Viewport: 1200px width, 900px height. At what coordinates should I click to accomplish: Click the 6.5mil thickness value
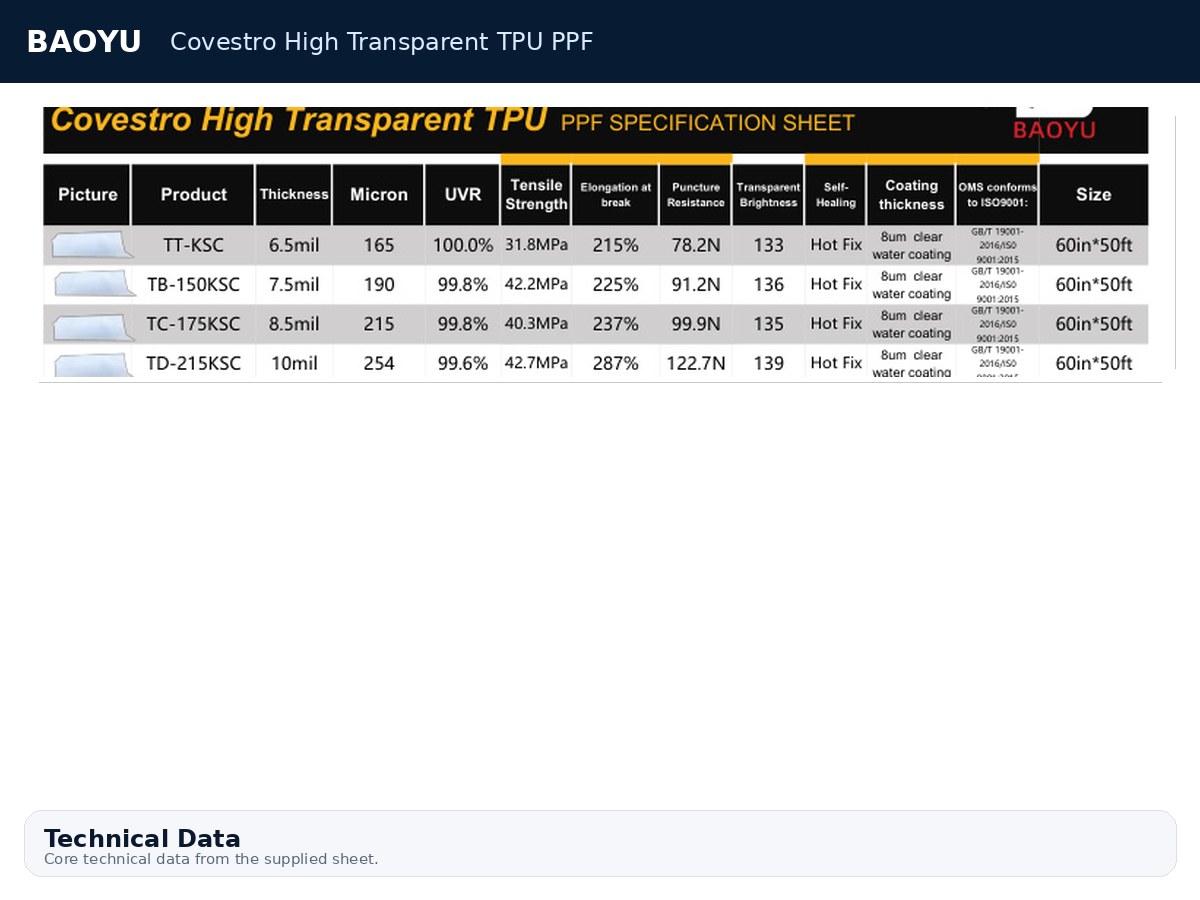coord(294,245)
